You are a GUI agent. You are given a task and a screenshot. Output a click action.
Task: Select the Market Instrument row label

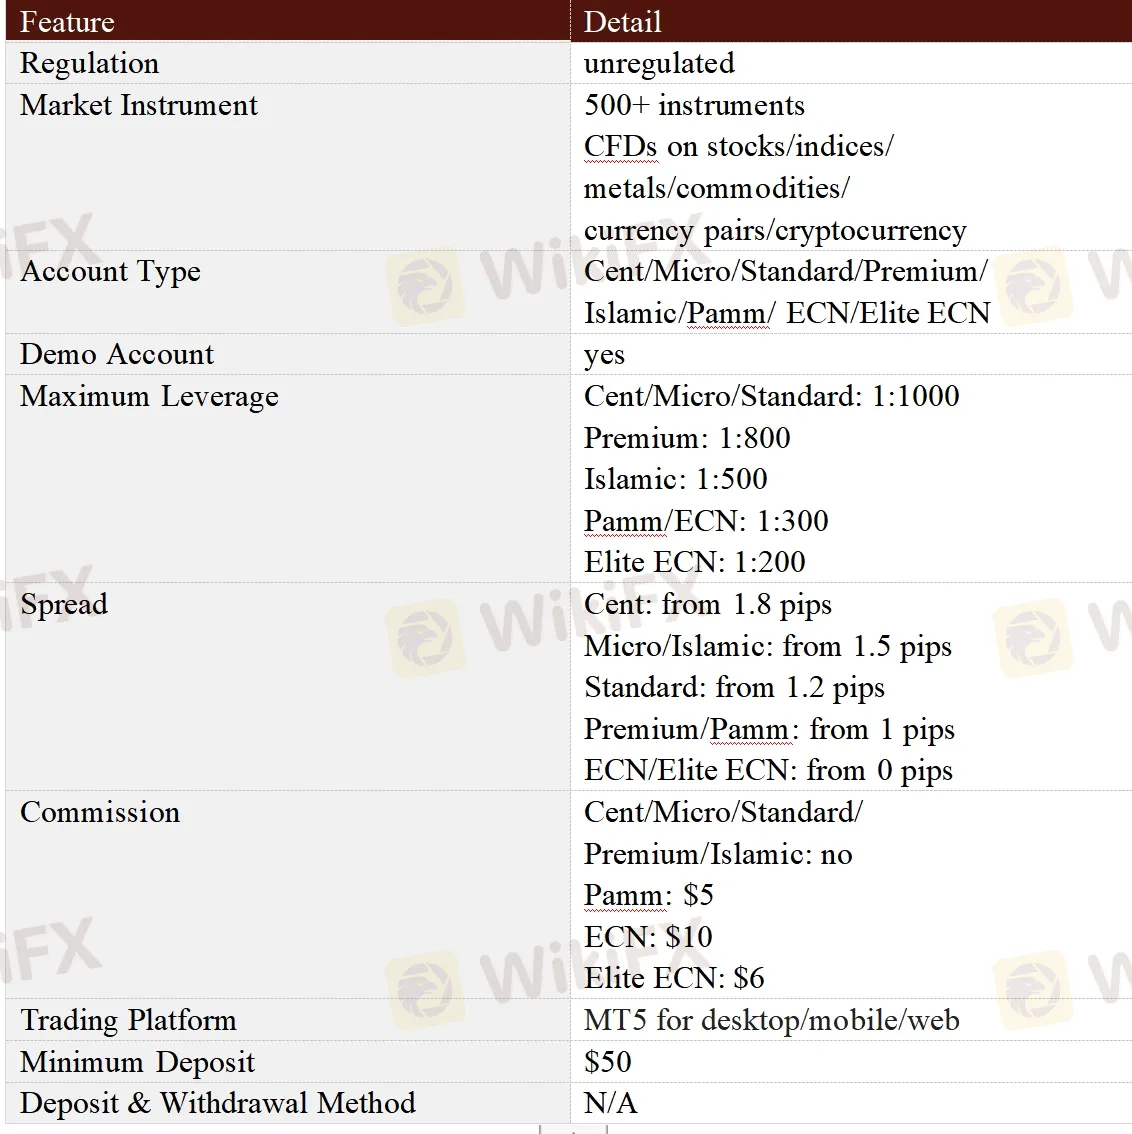[139, 106]
